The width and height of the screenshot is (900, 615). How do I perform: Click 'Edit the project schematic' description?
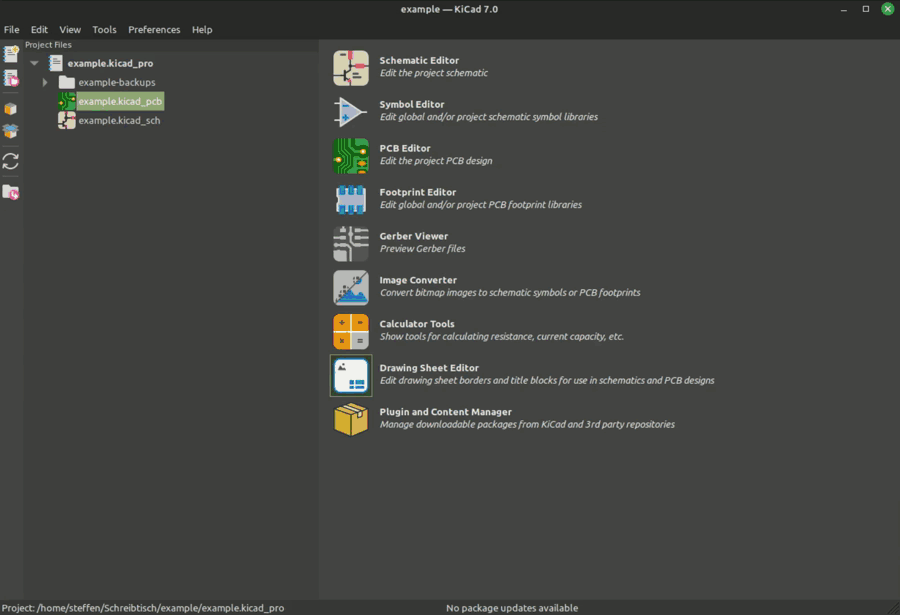pyautogui.click(x=433, y=73)
